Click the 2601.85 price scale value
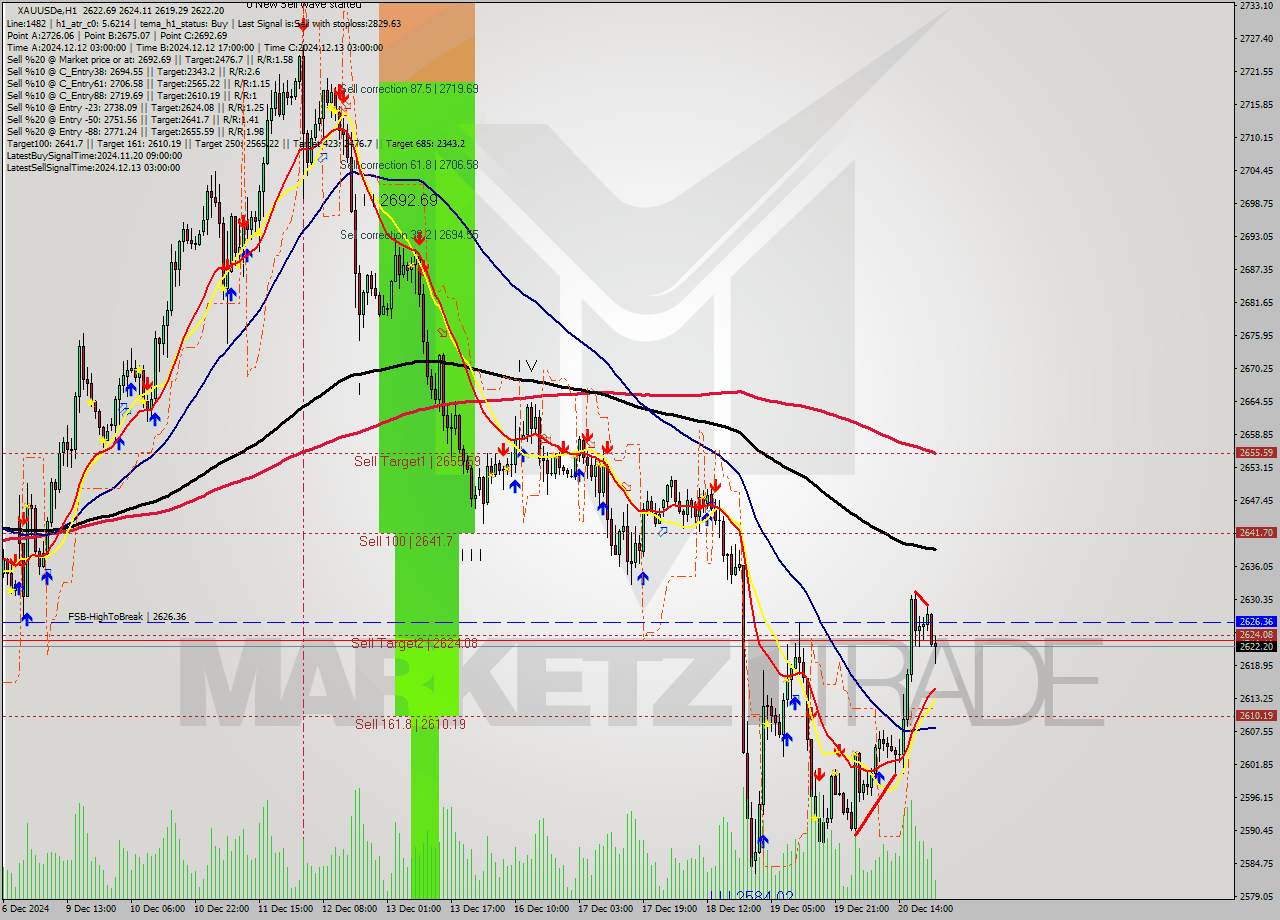This screenshot has height=920, width=1280. 1256,765
